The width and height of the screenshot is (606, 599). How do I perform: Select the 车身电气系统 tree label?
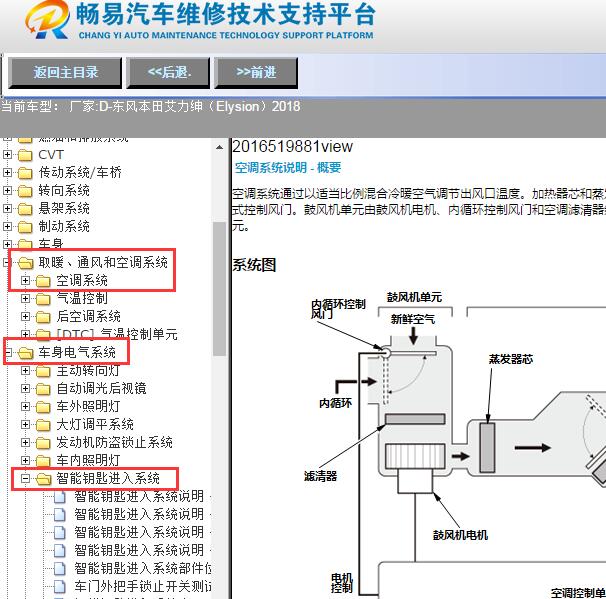pos(77,352)
